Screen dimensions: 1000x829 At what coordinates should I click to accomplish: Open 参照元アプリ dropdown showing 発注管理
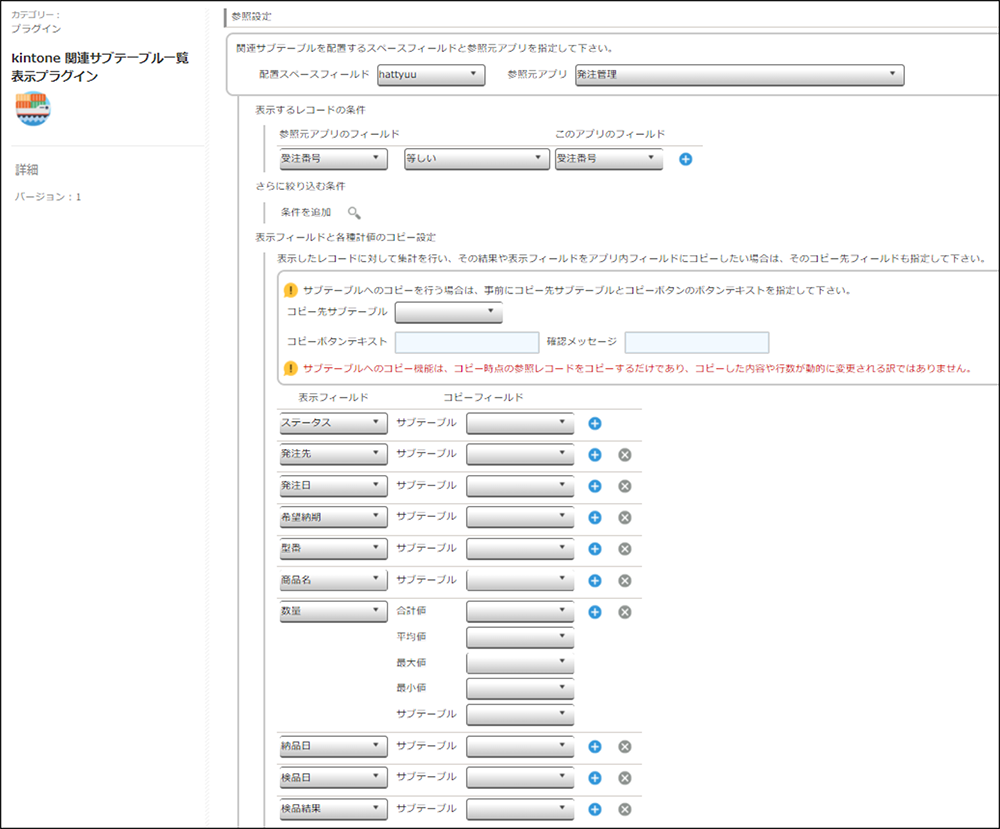tap(740, 75)
